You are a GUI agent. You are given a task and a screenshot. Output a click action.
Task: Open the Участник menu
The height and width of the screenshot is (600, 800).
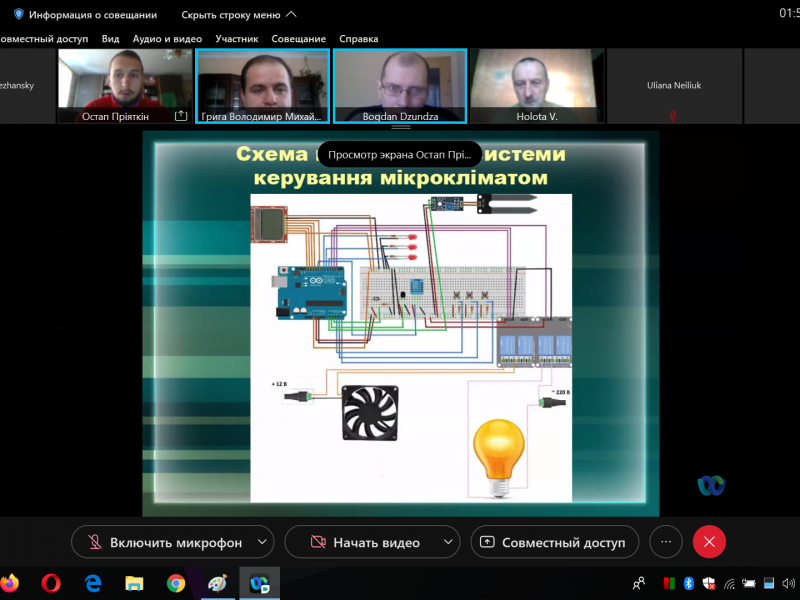[237, 39]
